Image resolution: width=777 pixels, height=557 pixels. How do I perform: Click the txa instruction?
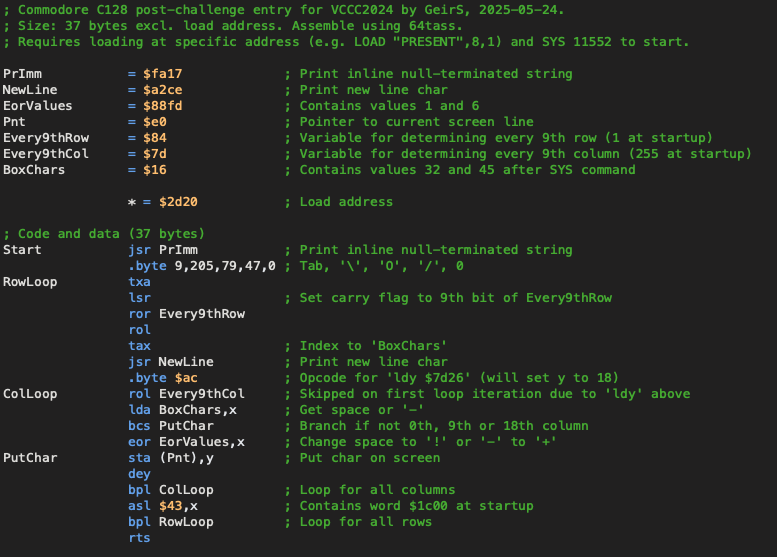point(139,282)
